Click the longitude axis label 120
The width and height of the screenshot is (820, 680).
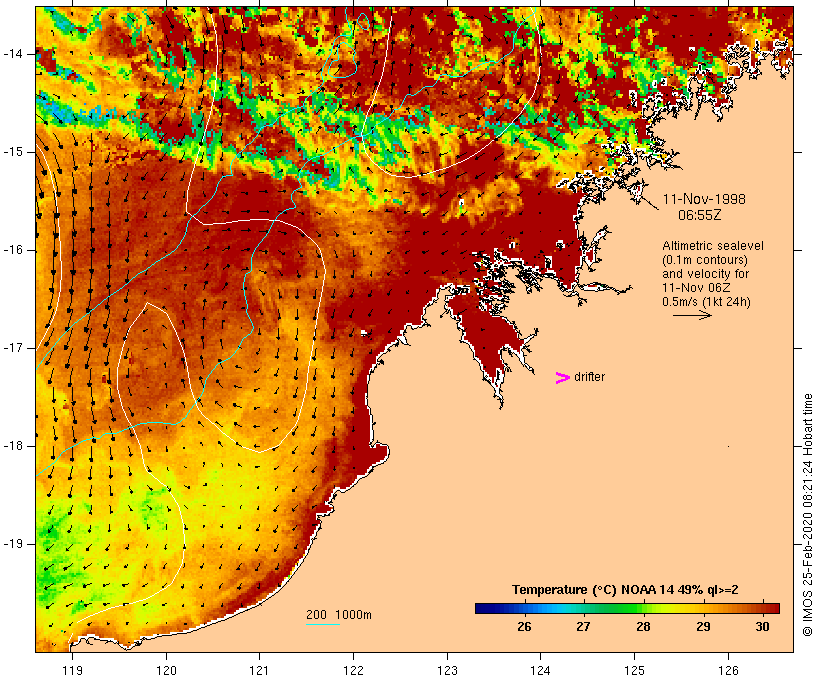166,671
